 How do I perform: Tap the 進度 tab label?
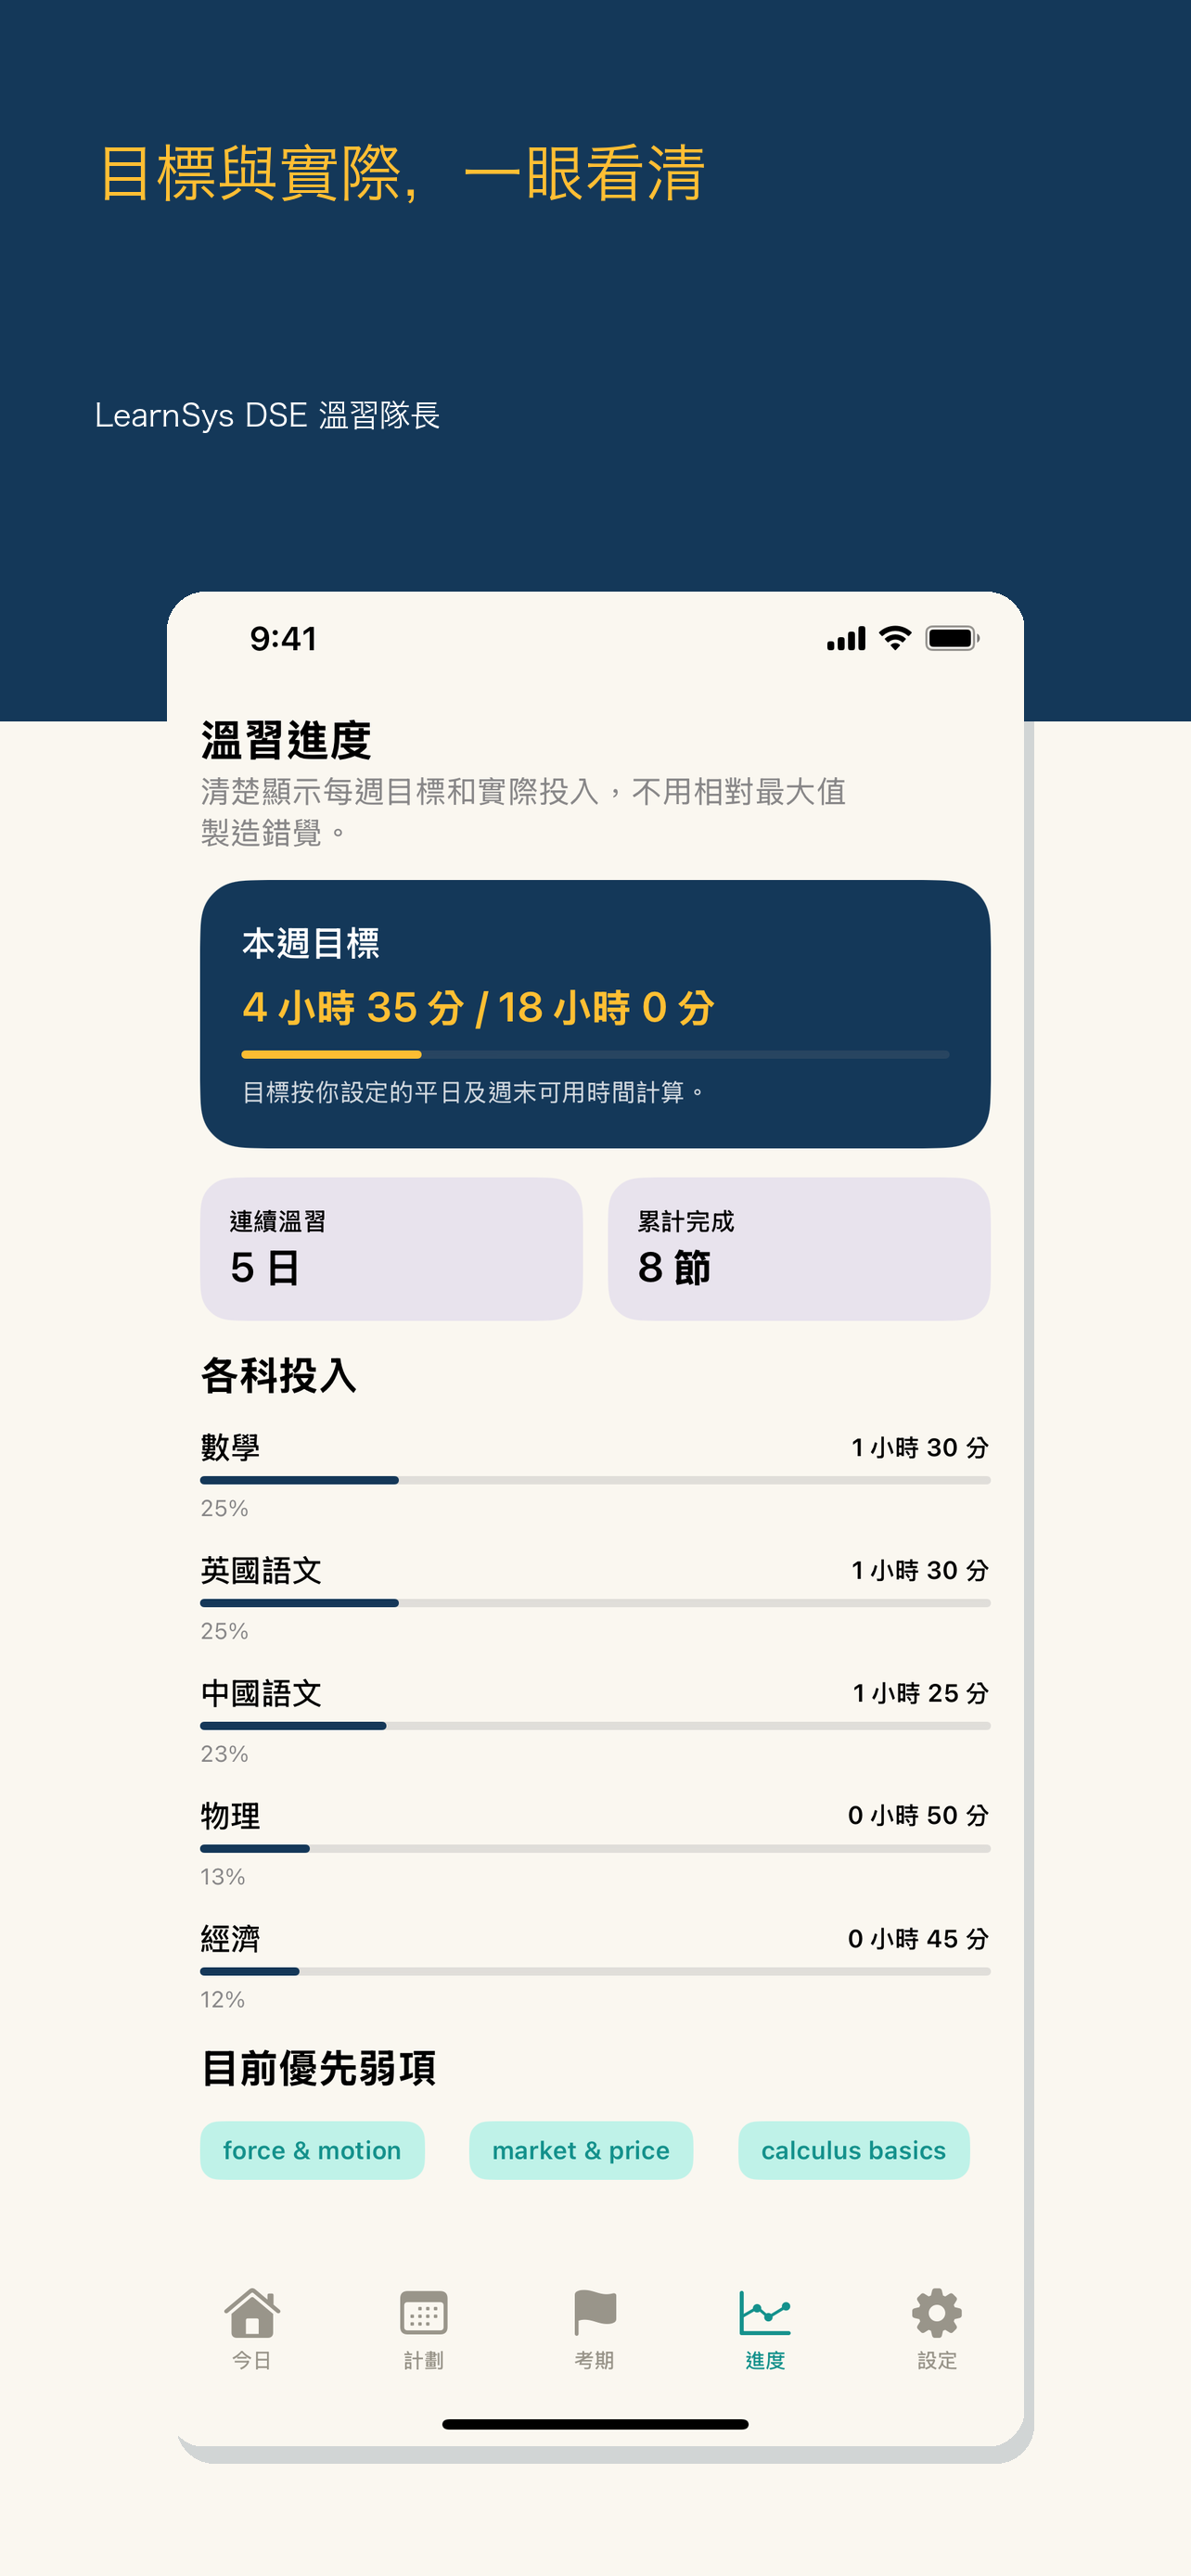tap(765, 2360)
